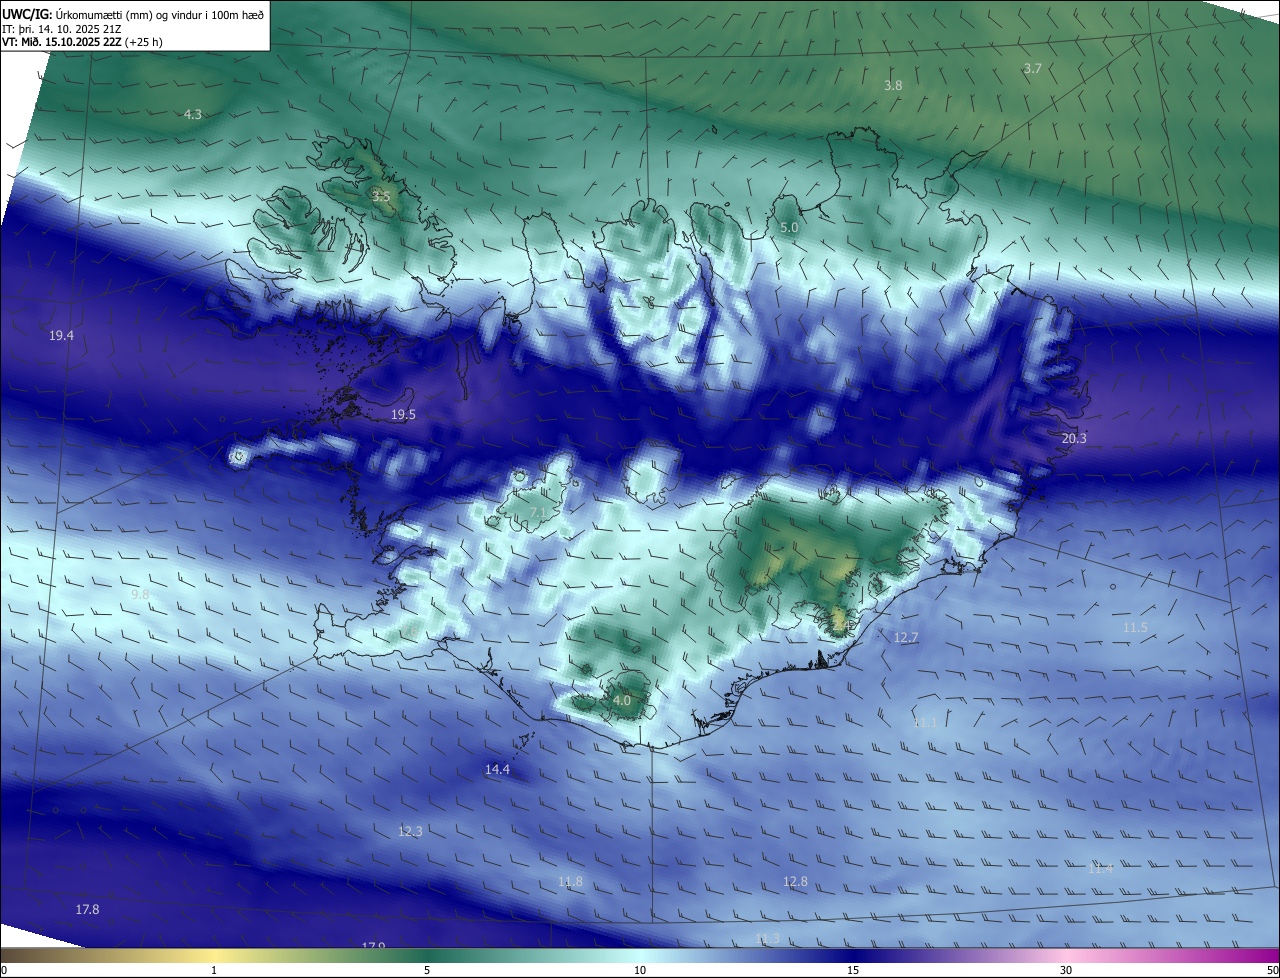The height and width of the screenshot is (978, 1280).
Task: Click the 19.5 precipitation value
Action: [x=403, y=414]
